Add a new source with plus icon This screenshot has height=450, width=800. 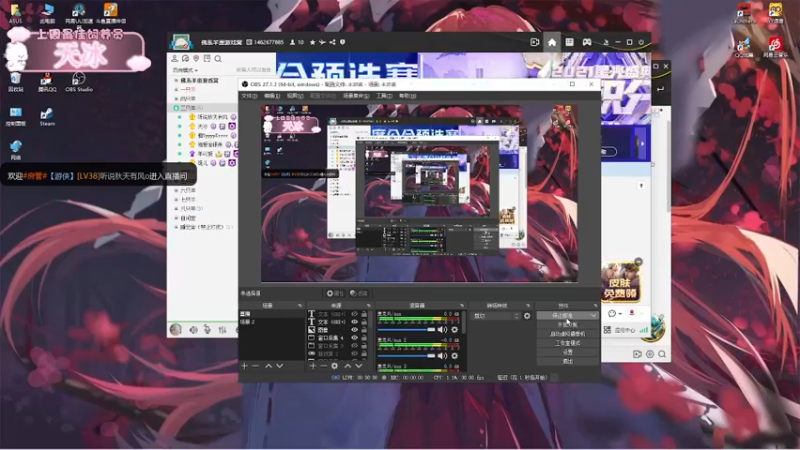(x=313, y=366)
